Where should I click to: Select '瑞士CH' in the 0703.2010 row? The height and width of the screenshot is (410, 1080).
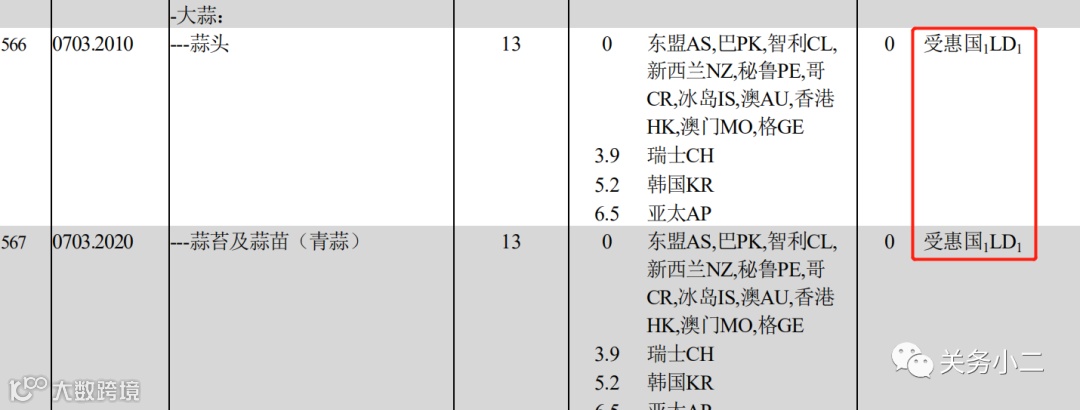point(681,156)
